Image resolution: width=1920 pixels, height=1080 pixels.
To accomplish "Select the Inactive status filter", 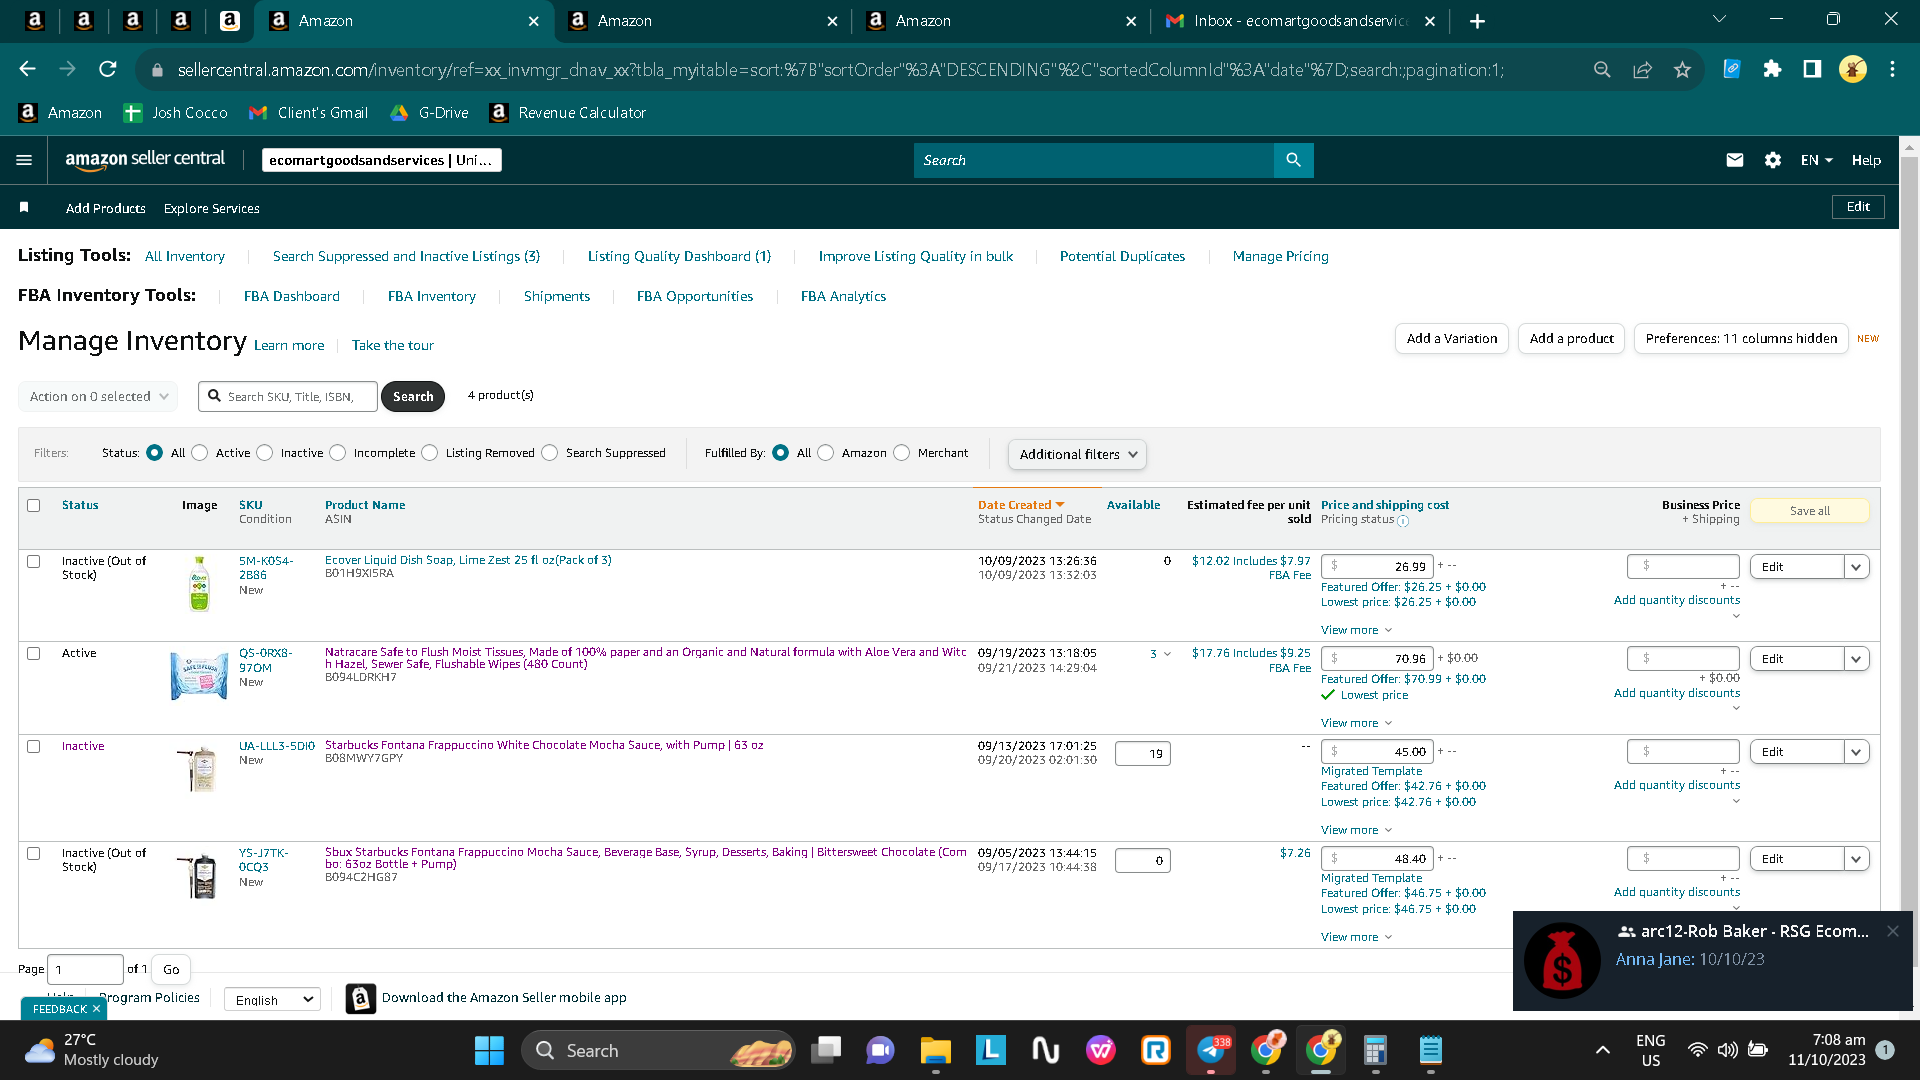I will coord(265,453).
